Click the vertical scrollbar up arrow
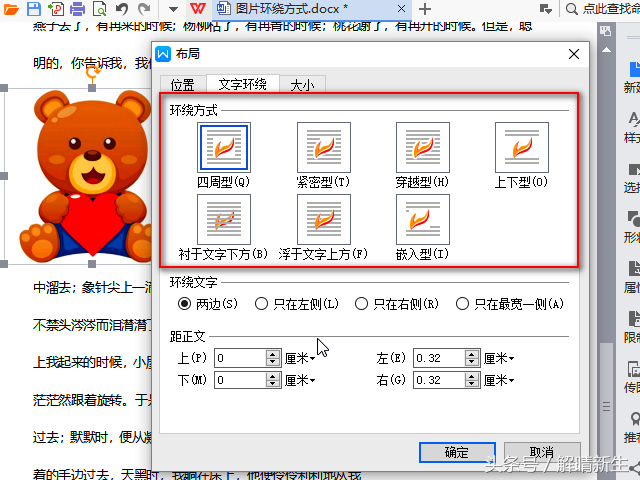The height and width of the screenshot is (480, 640). tap(607, 50)
